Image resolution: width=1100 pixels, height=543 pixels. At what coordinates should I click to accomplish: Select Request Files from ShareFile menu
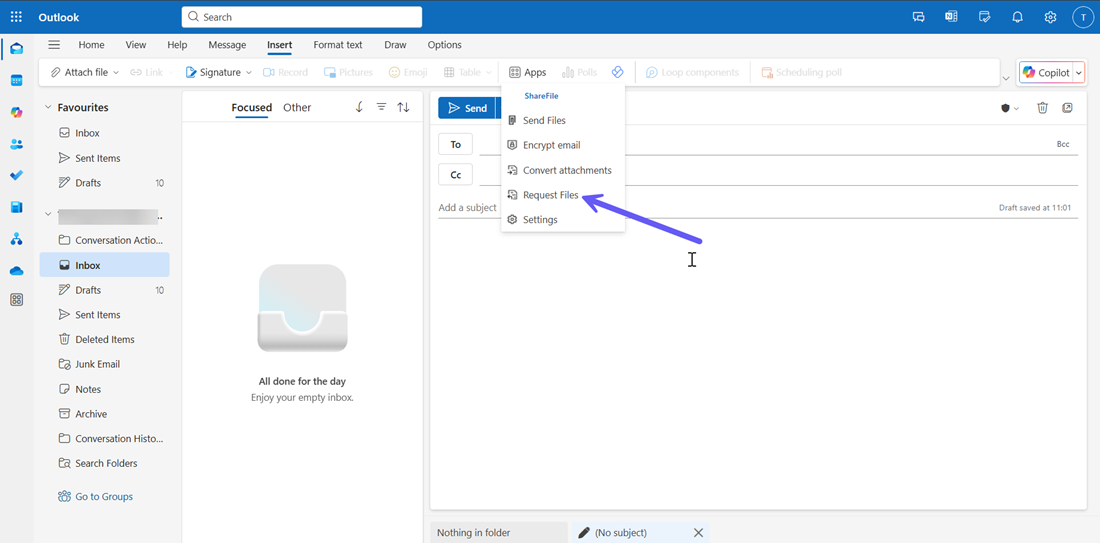pyautogui.click(x=550, y=195)
